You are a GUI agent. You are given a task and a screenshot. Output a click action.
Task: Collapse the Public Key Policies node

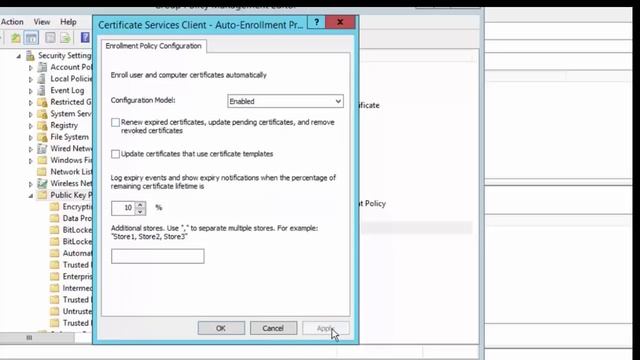tap(31, 196)
